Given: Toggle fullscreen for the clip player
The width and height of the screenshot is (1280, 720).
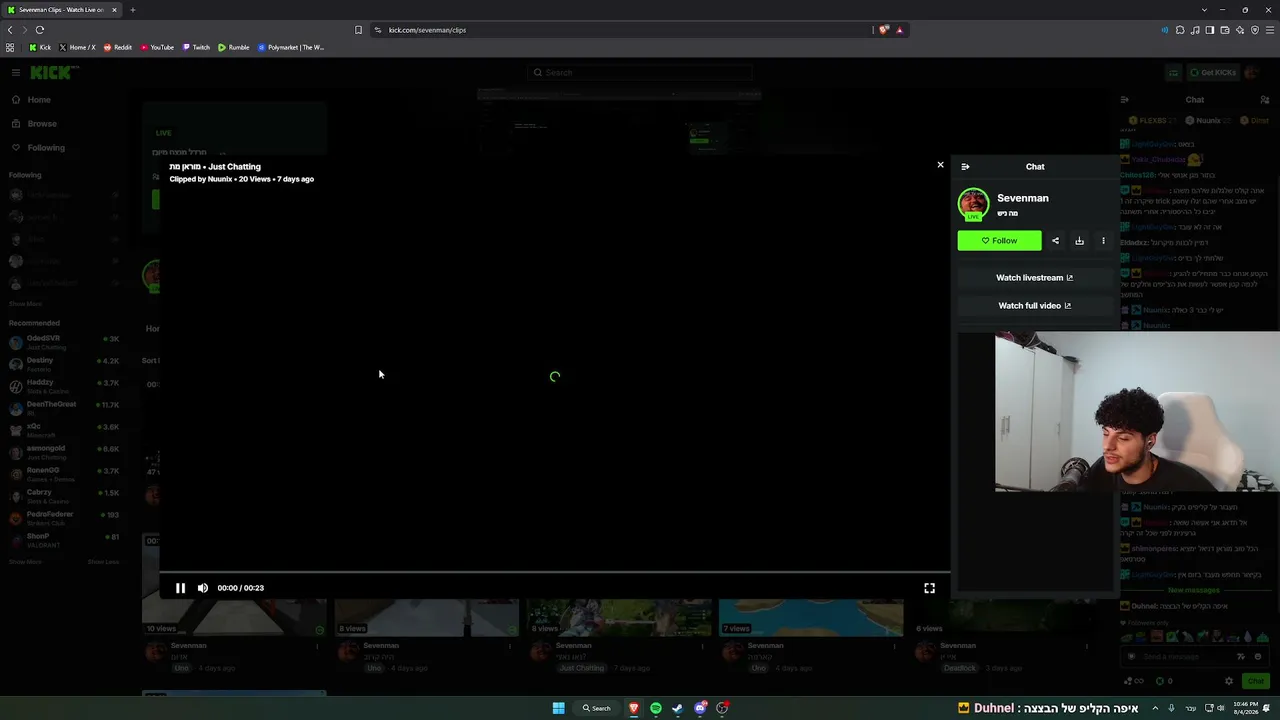Looking at the screenshot, I should (929, 588).
